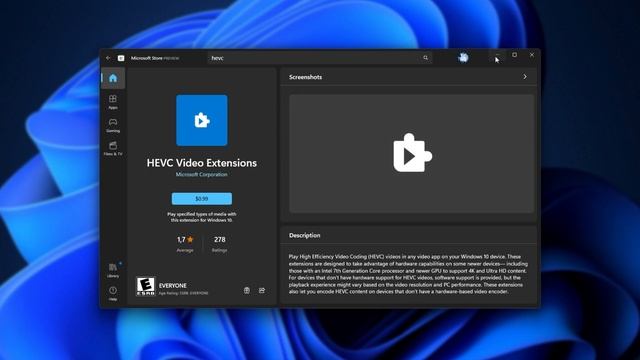Click the Screenshots section header

[305, 77]
